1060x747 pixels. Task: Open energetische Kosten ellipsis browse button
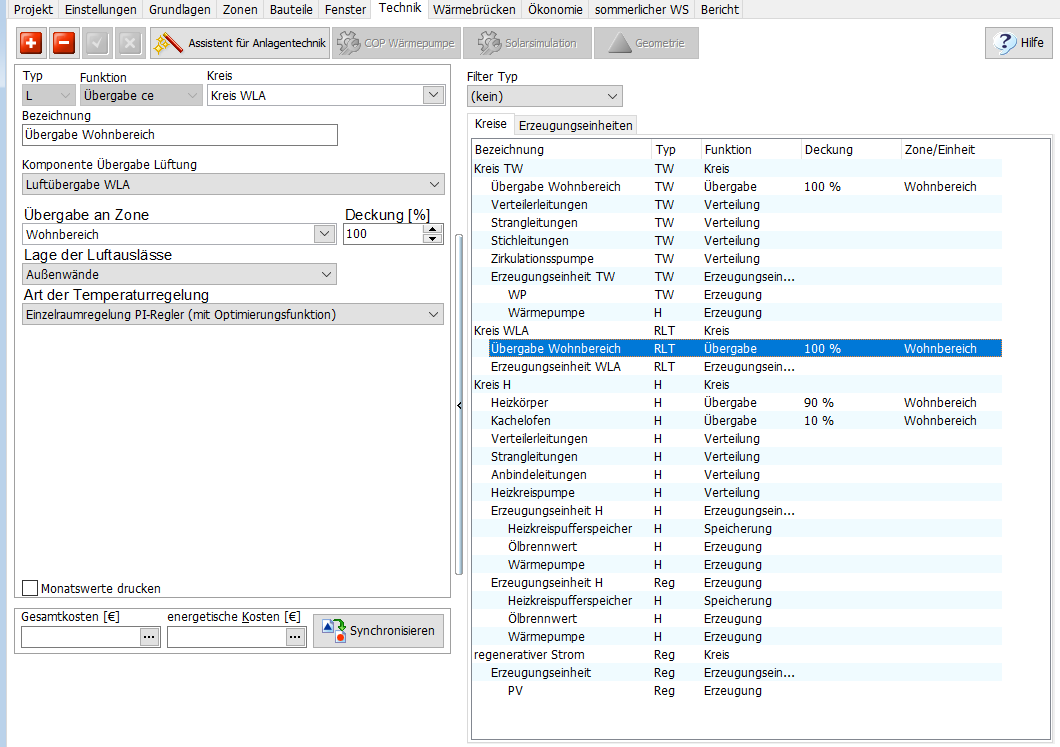point(295,637)
